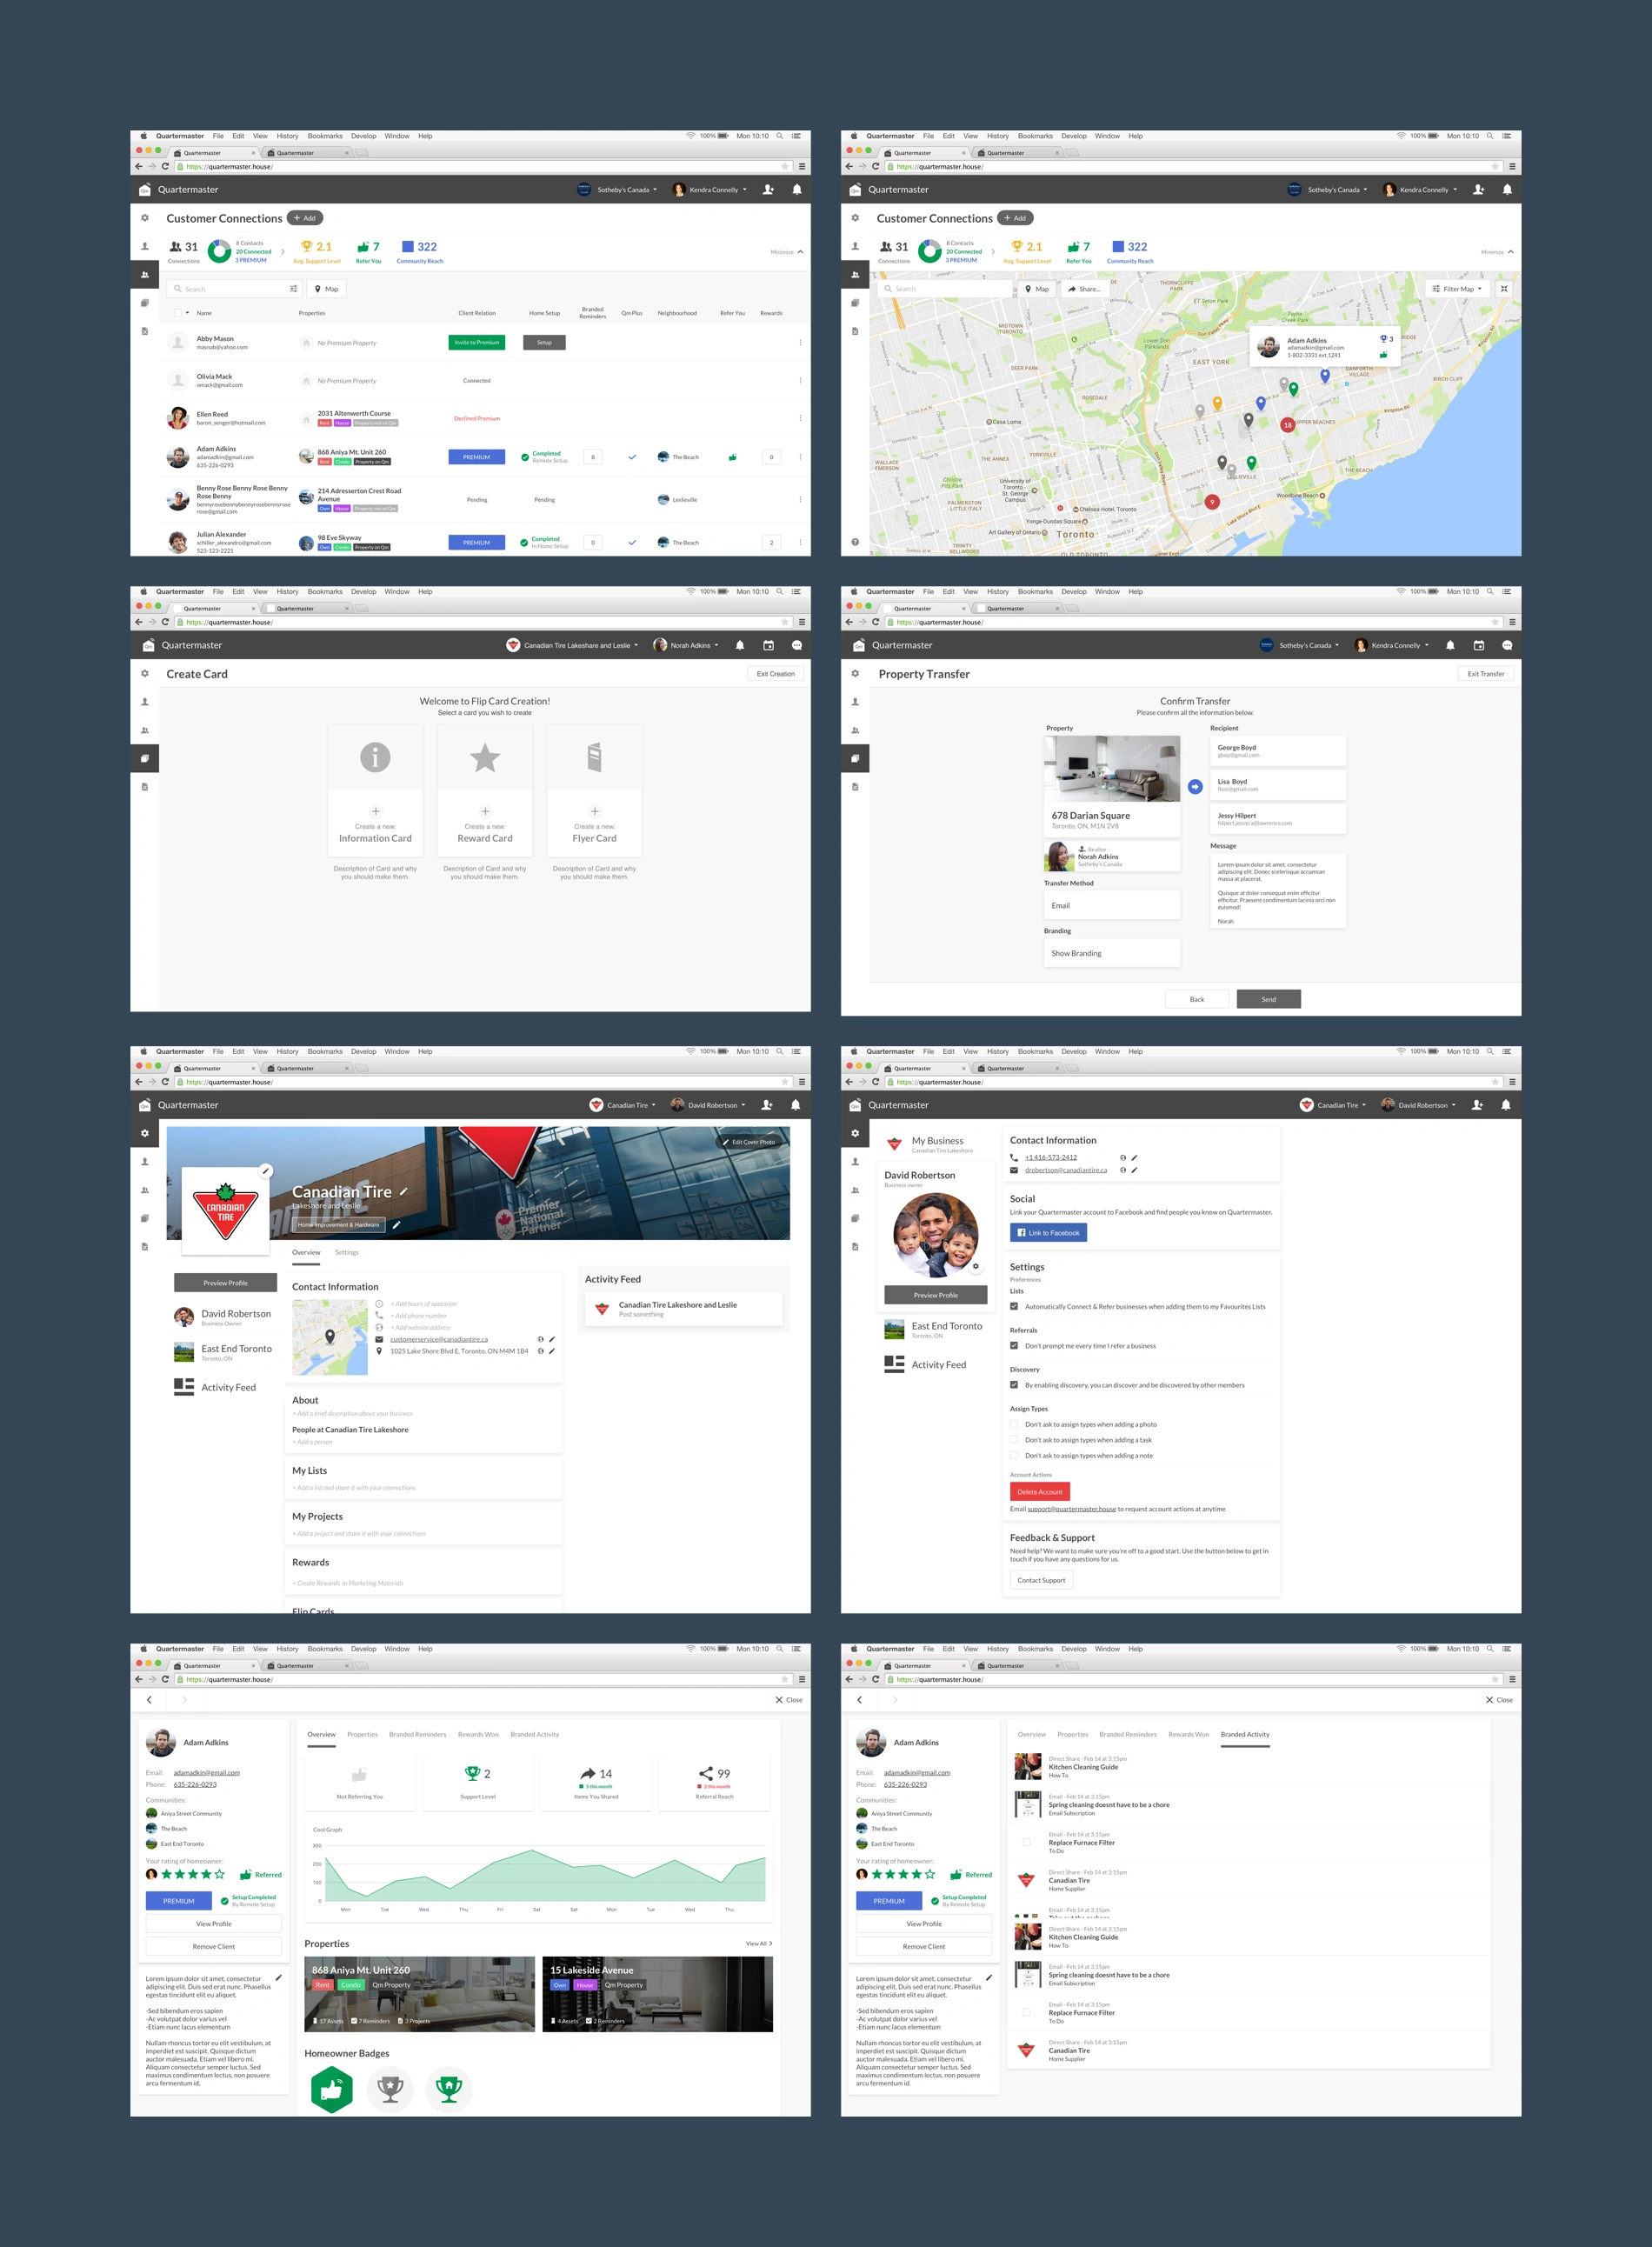1652x2247 pixels.
Task: Open search filters with the sliders icon
Action: (292, 288)
